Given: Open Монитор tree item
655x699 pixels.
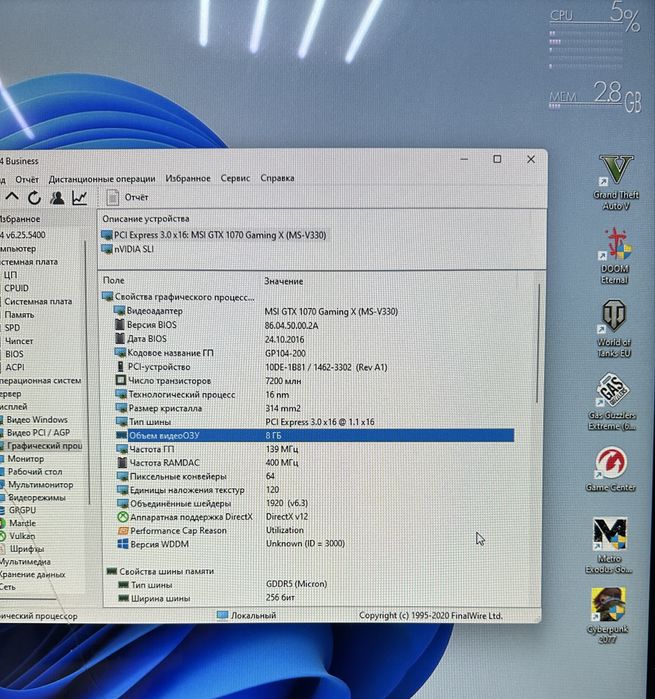Looking at the screenshot, I should pos(22,458).
